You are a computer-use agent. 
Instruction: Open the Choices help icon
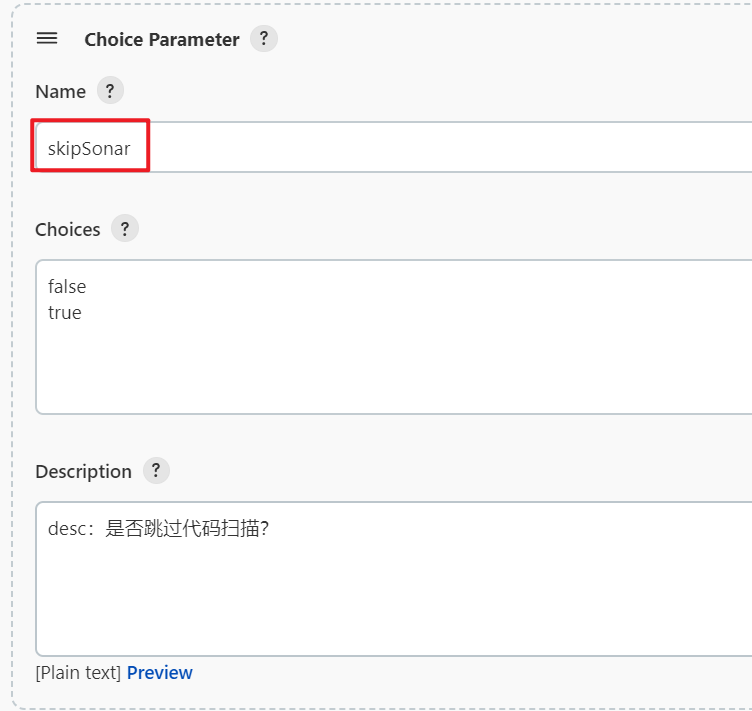[x=125, y=228]
